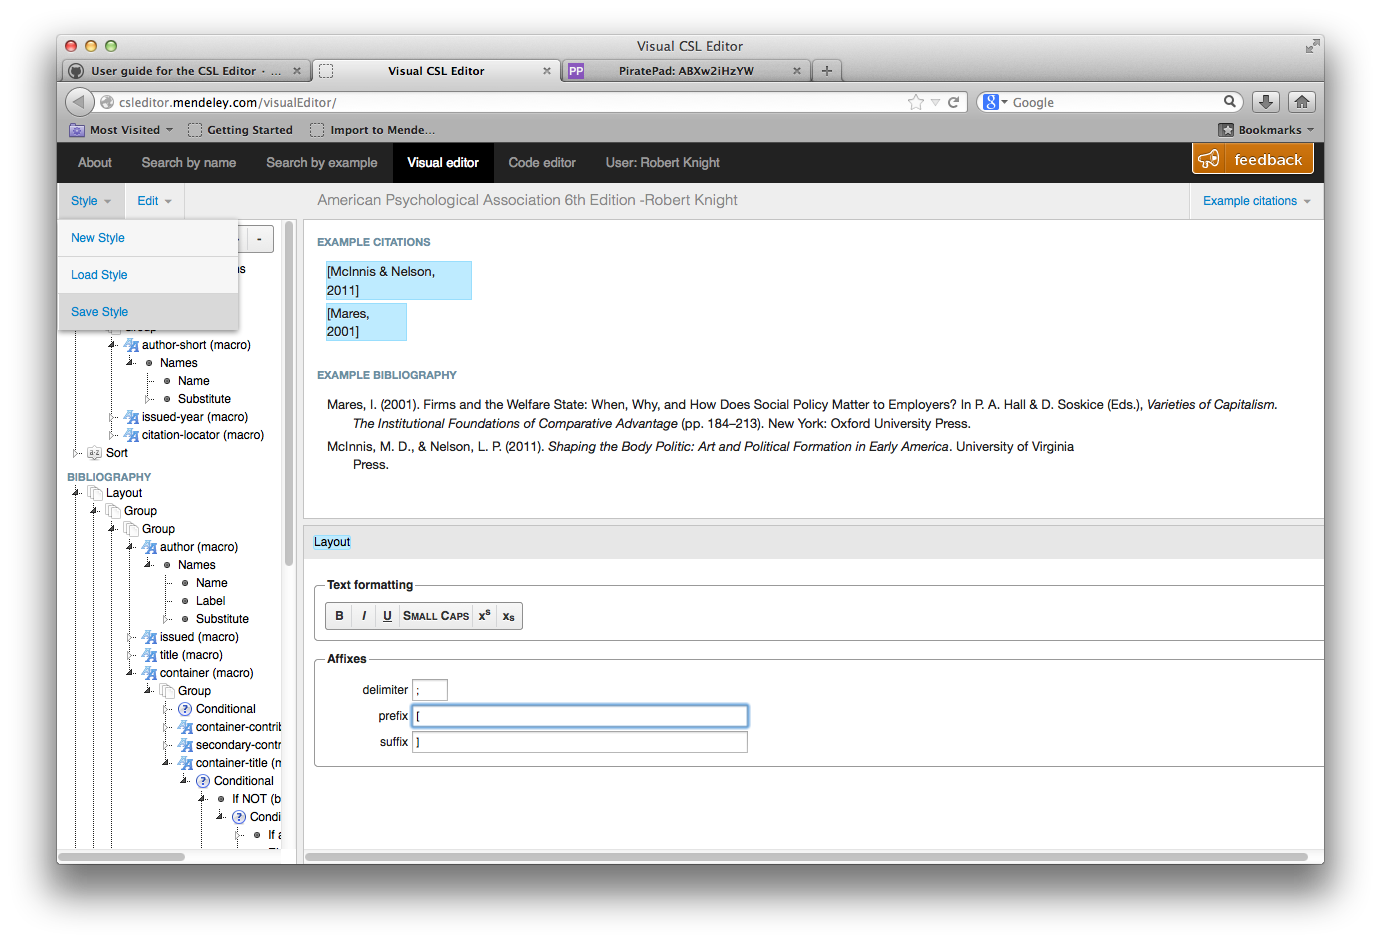Expand the Sort tree node
This screenshot has width=1381, height=943.
tap(77, 453)
